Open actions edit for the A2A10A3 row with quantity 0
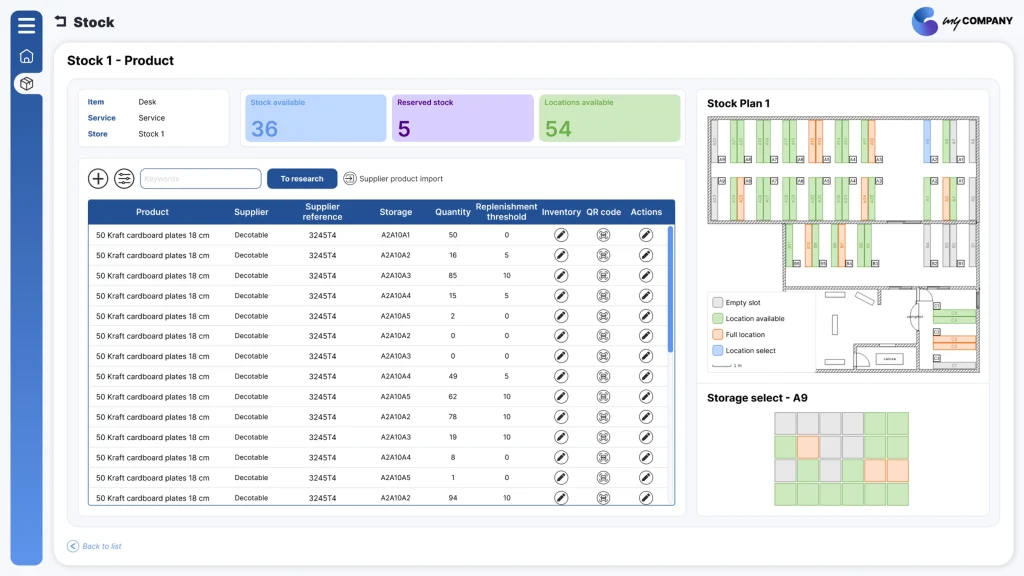Viewport: 1024px width, 576px height. [646, 356]
